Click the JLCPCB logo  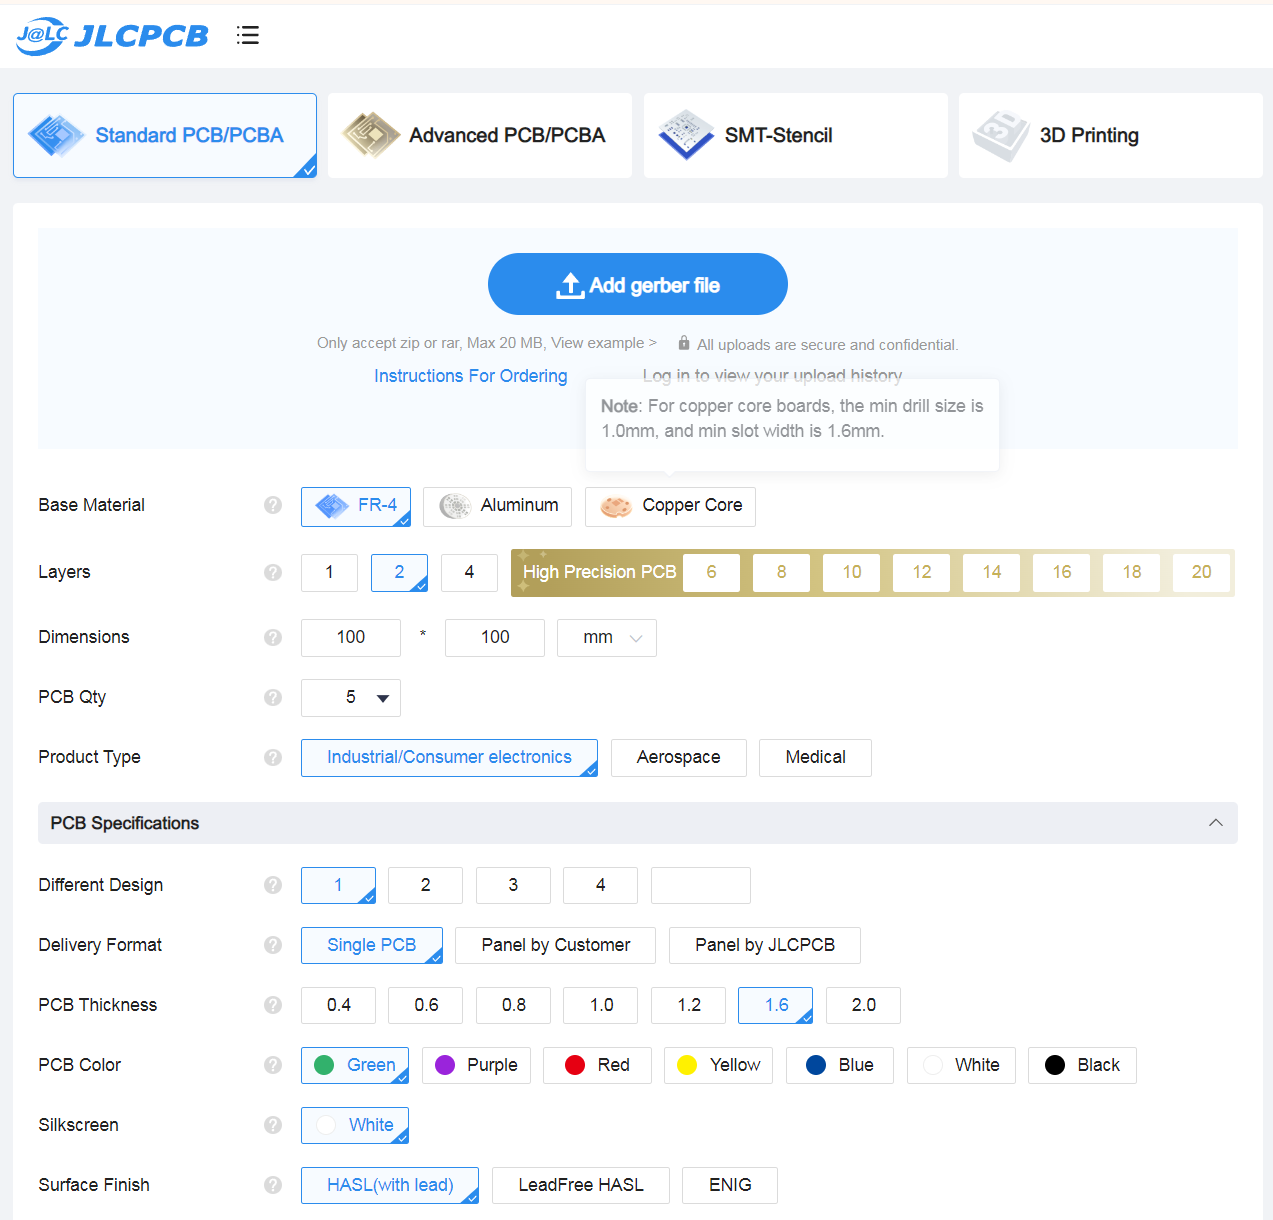pyautogui.click(x=112, y=36)
